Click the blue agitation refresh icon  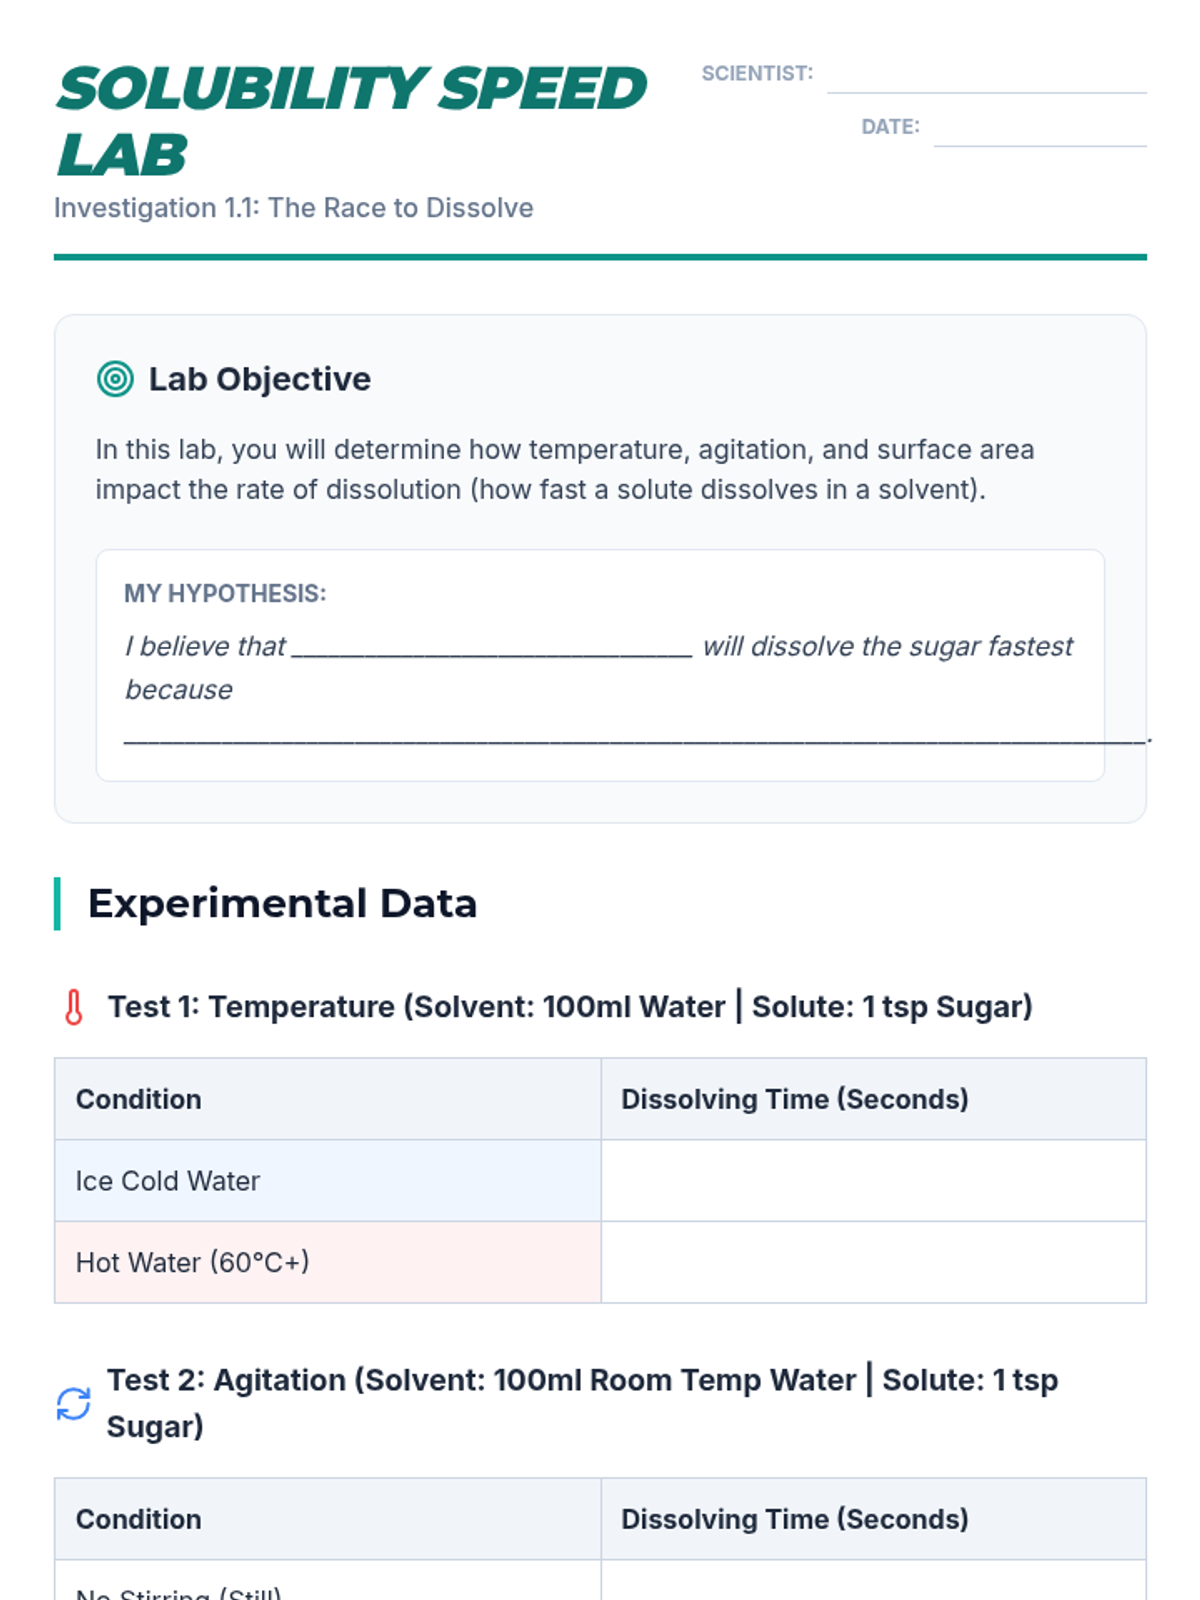[x=74, y=1404]
